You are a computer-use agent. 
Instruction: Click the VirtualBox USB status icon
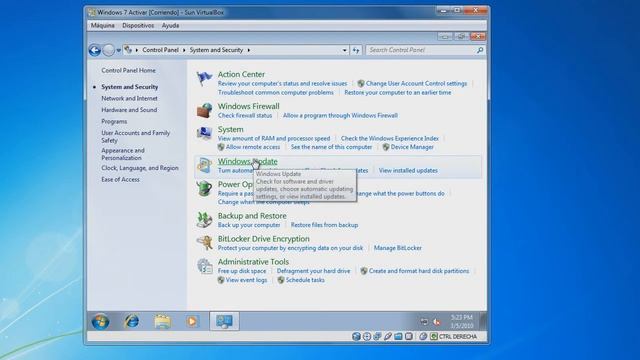[x=388, y=336]
